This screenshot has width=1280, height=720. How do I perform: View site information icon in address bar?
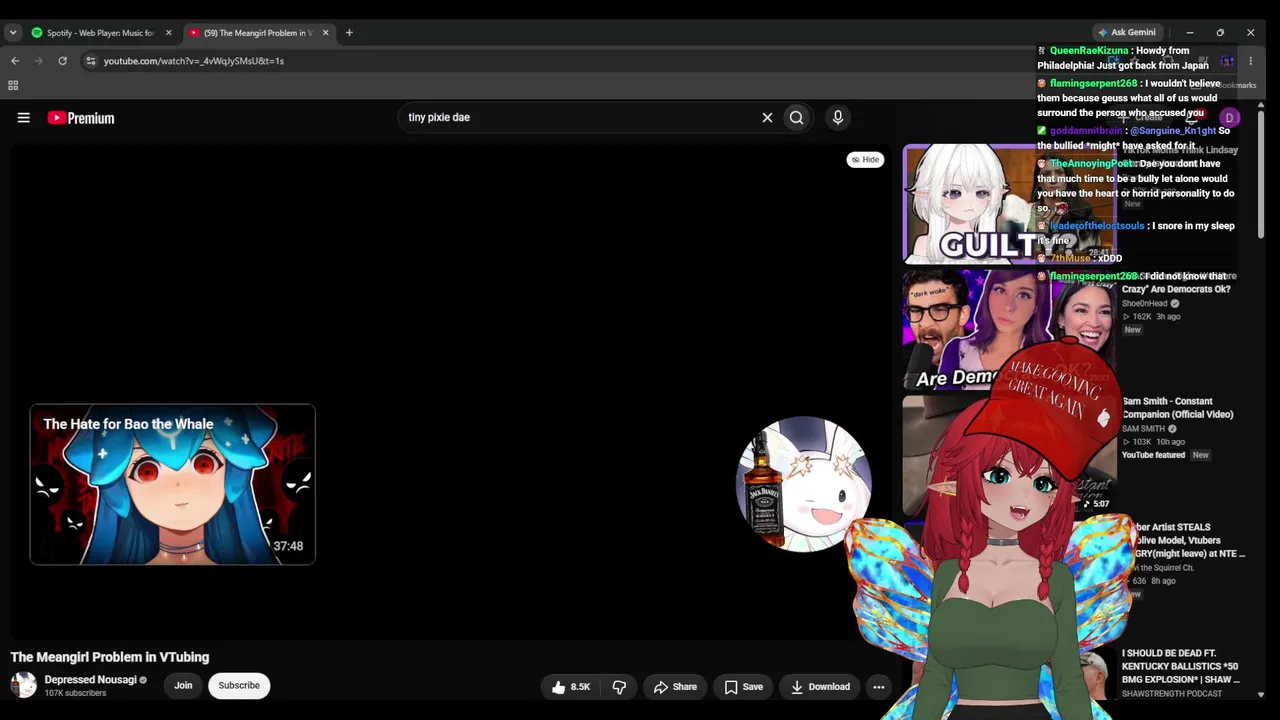coord(90,61)
